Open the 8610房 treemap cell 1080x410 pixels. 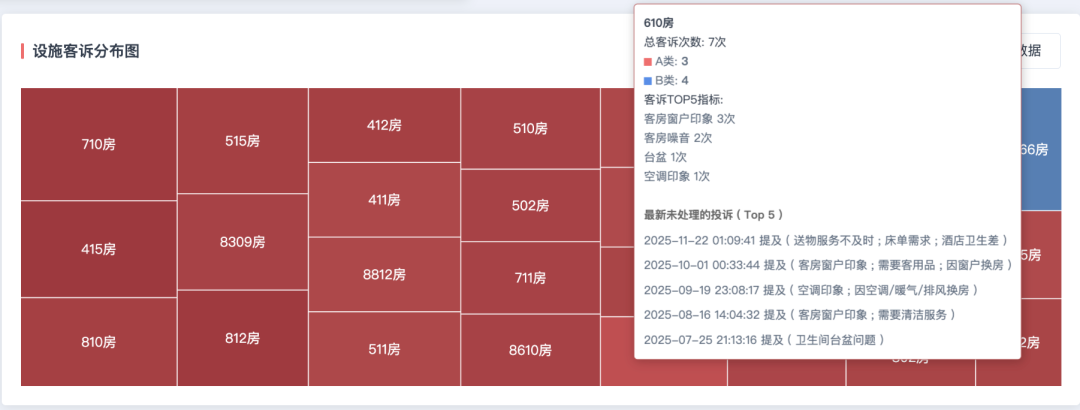[x=530, y=350]
